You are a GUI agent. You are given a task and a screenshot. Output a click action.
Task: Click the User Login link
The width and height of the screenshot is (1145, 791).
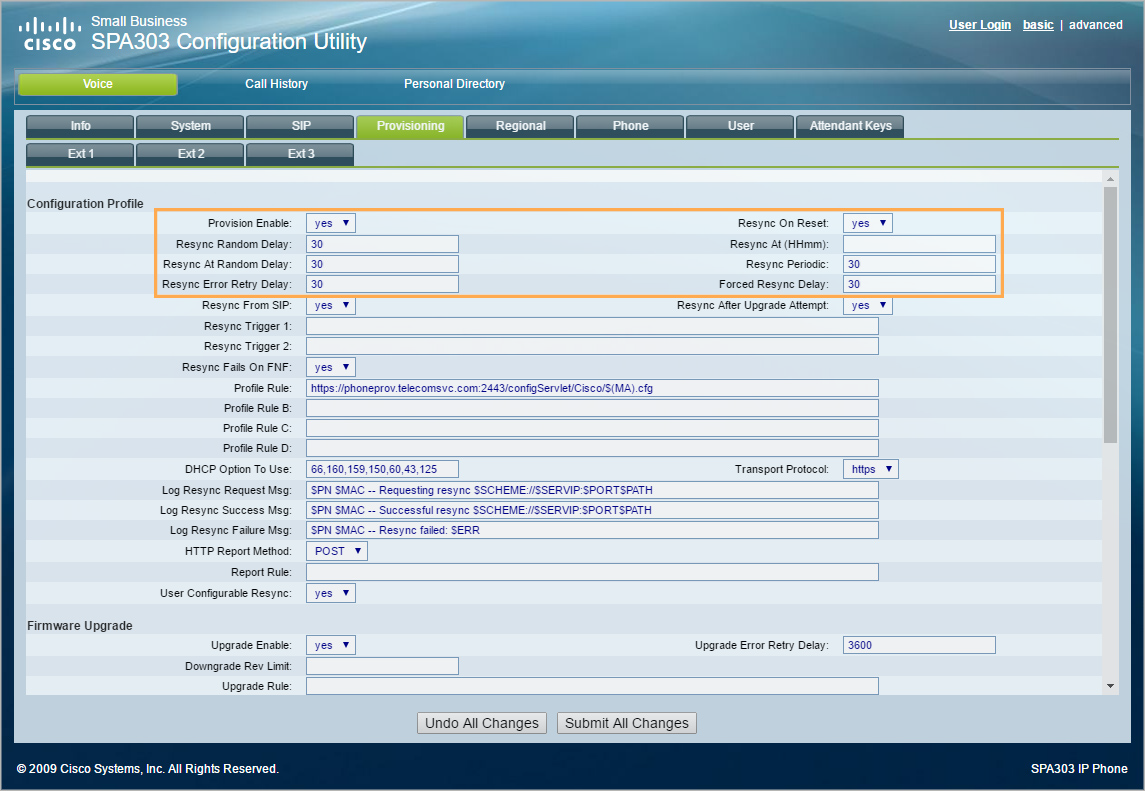[x=979, y=25]
